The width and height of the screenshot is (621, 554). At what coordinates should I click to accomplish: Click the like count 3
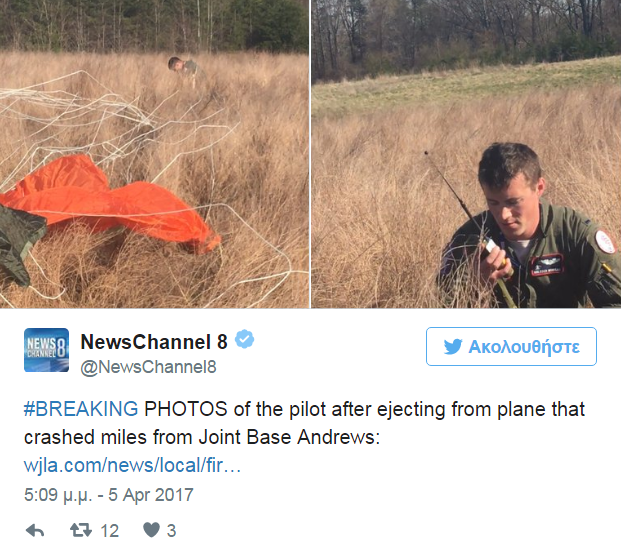pos(171,531)
